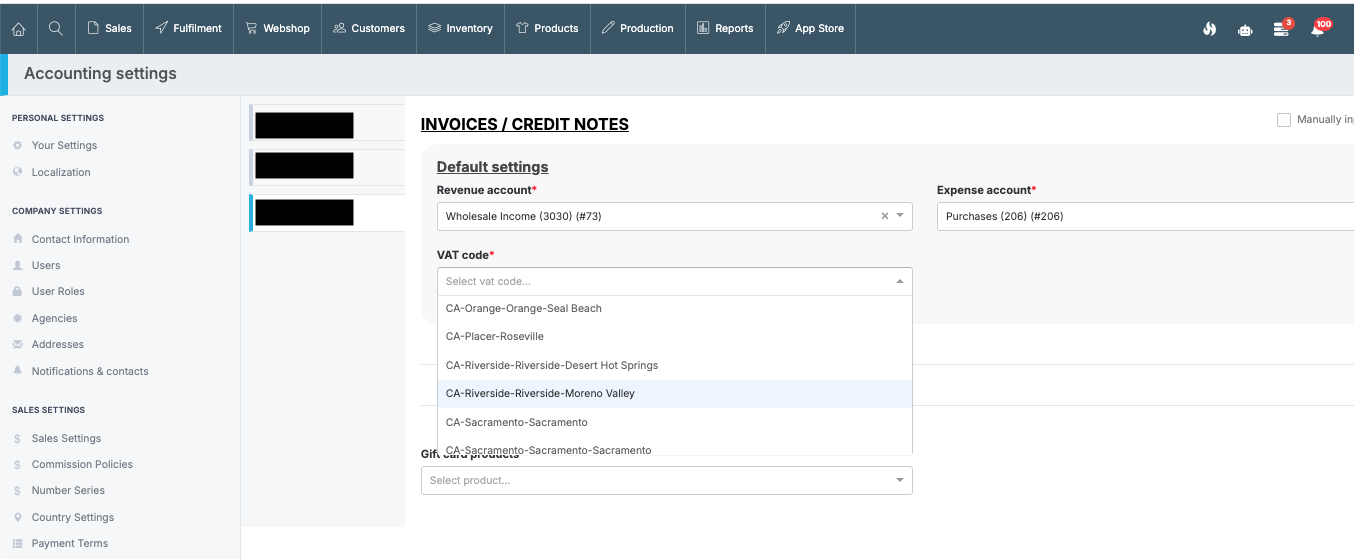Expand the Revenue account dropdown arrow
The height and width of the screenshot is (559, 1354).
pos(900,216)
